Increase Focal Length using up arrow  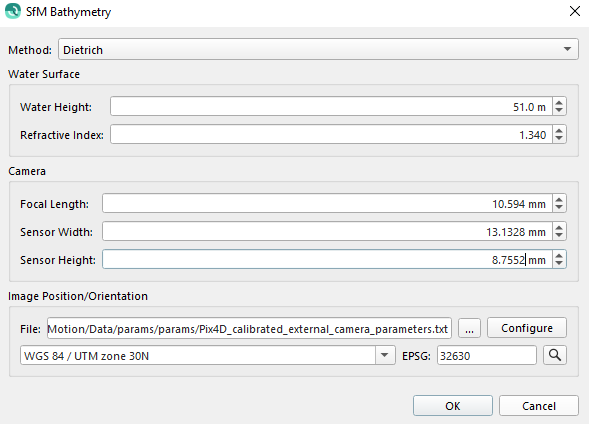pyautogui.click(x=559, y=199)
